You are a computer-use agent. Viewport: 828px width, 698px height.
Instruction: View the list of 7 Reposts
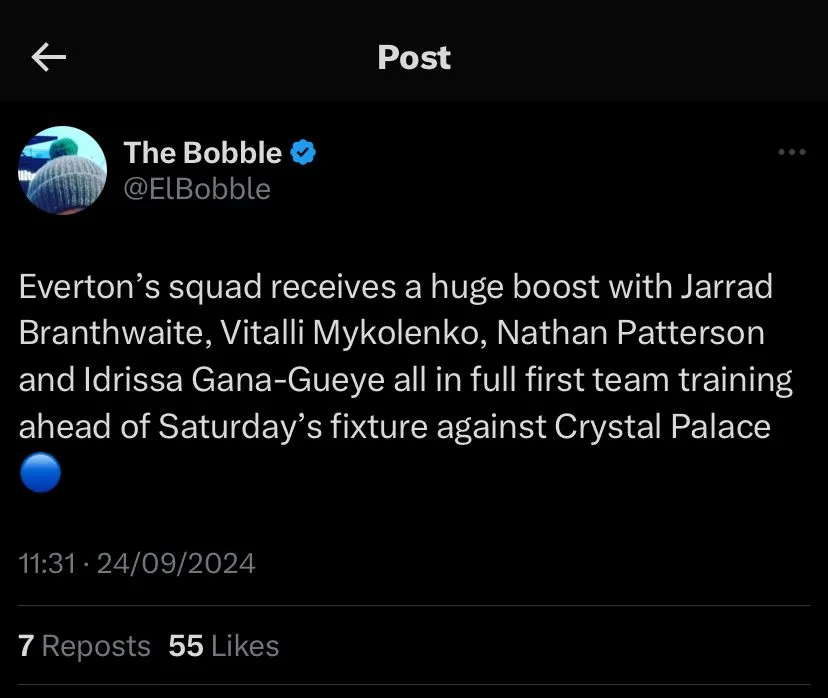(x=85, y=646)
